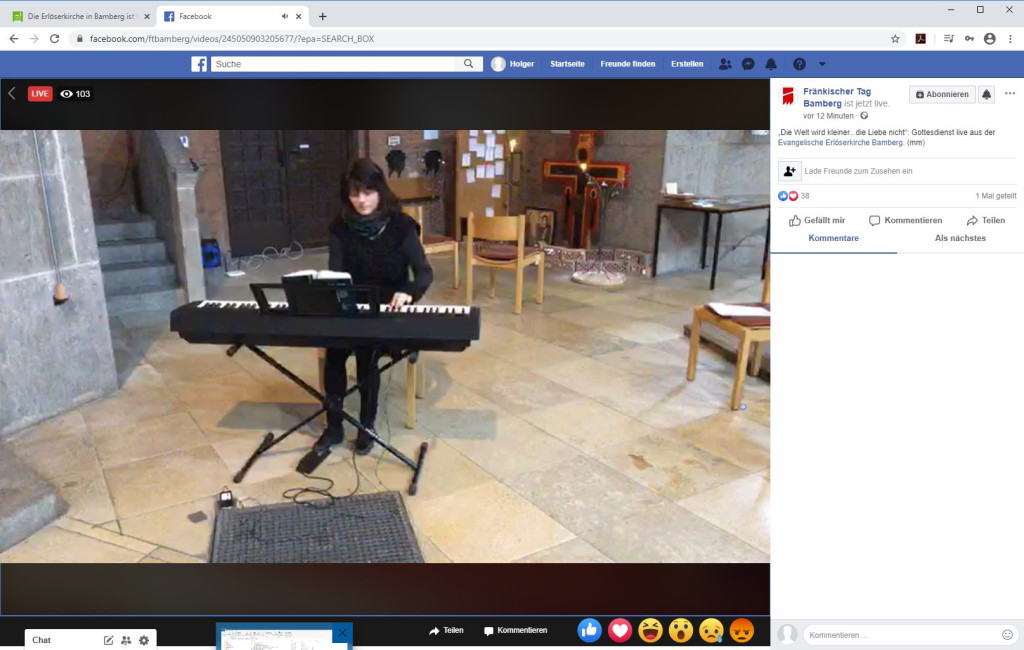Click the post privacy globe icon

(x=864, y=116)
